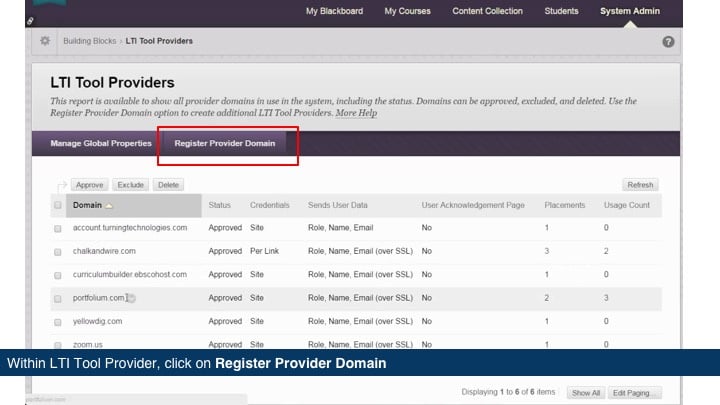Click the Delete button

coord(168,185)
